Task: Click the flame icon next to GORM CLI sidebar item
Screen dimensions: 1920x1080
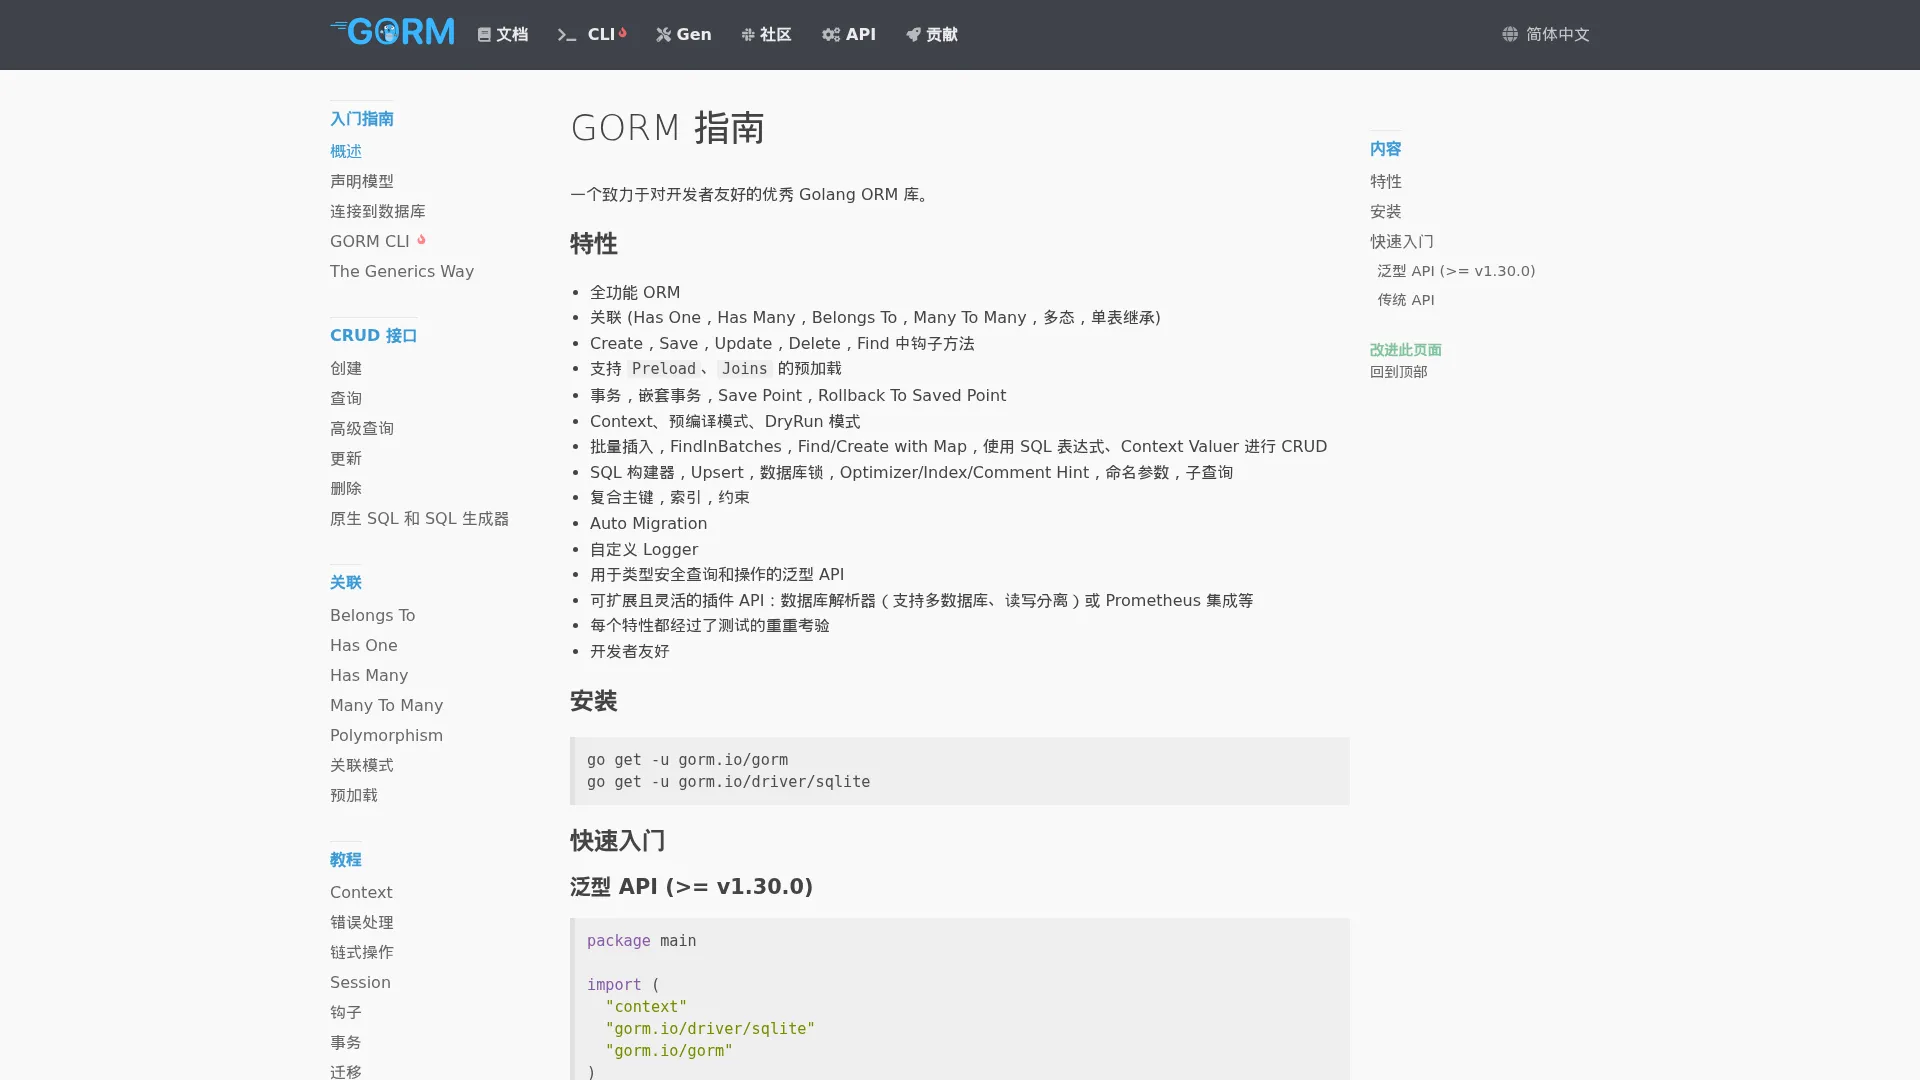Action: point(421,240)
